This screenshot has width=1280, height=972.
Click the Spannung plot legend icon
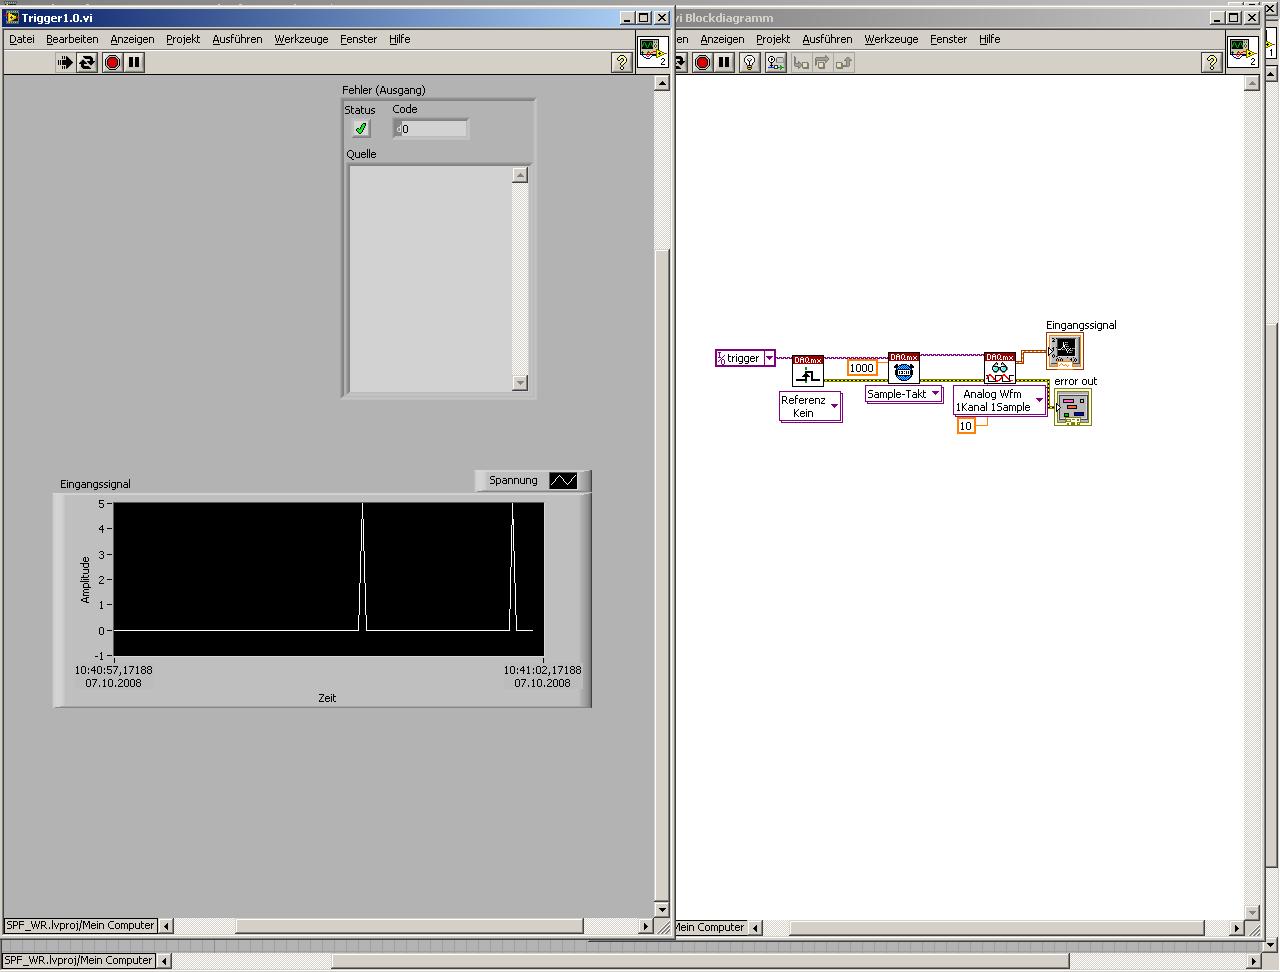pyautogui.click(x=563, y=481)
